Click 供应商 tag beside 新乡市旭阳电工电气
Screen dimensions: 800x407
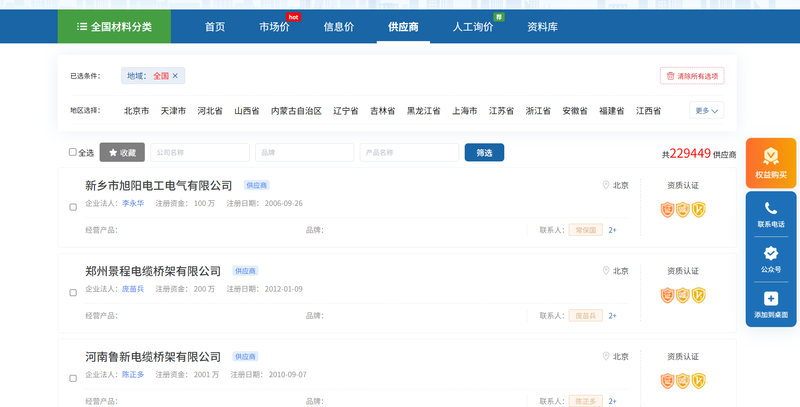pyautogui.click(x=257, y=185)
